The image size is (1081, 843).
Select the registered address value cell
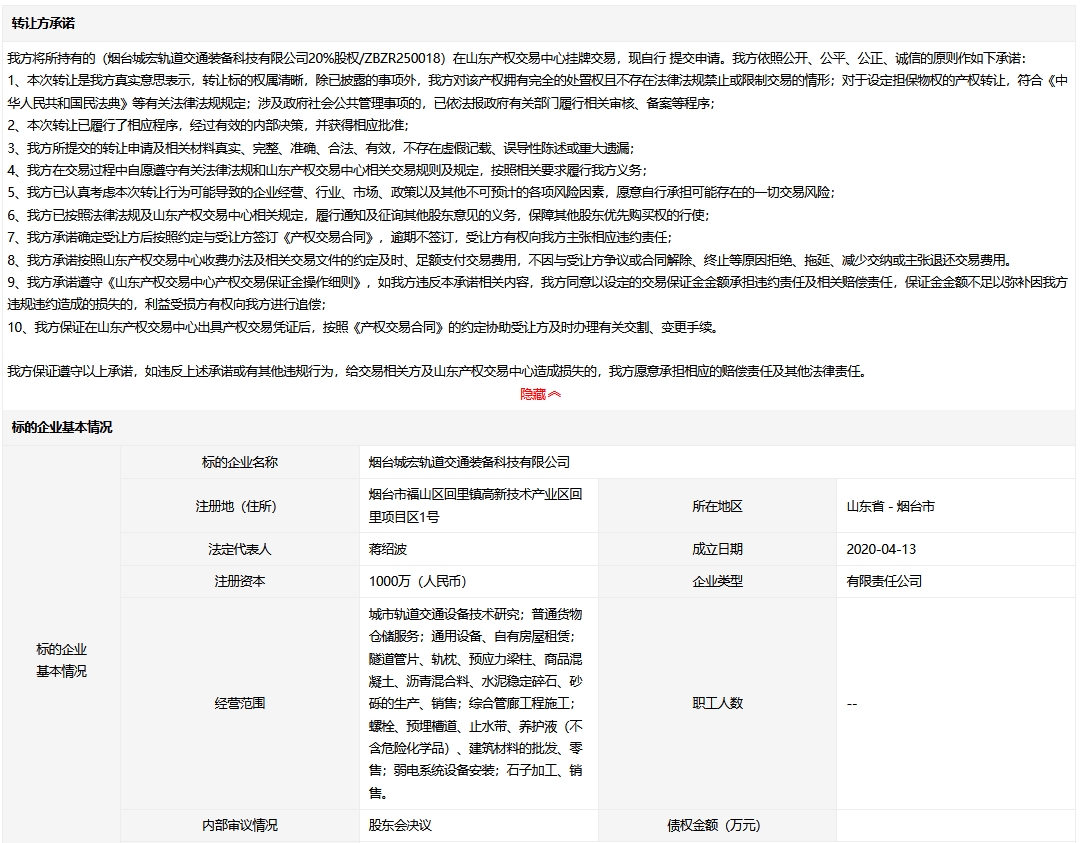[476, 506]
